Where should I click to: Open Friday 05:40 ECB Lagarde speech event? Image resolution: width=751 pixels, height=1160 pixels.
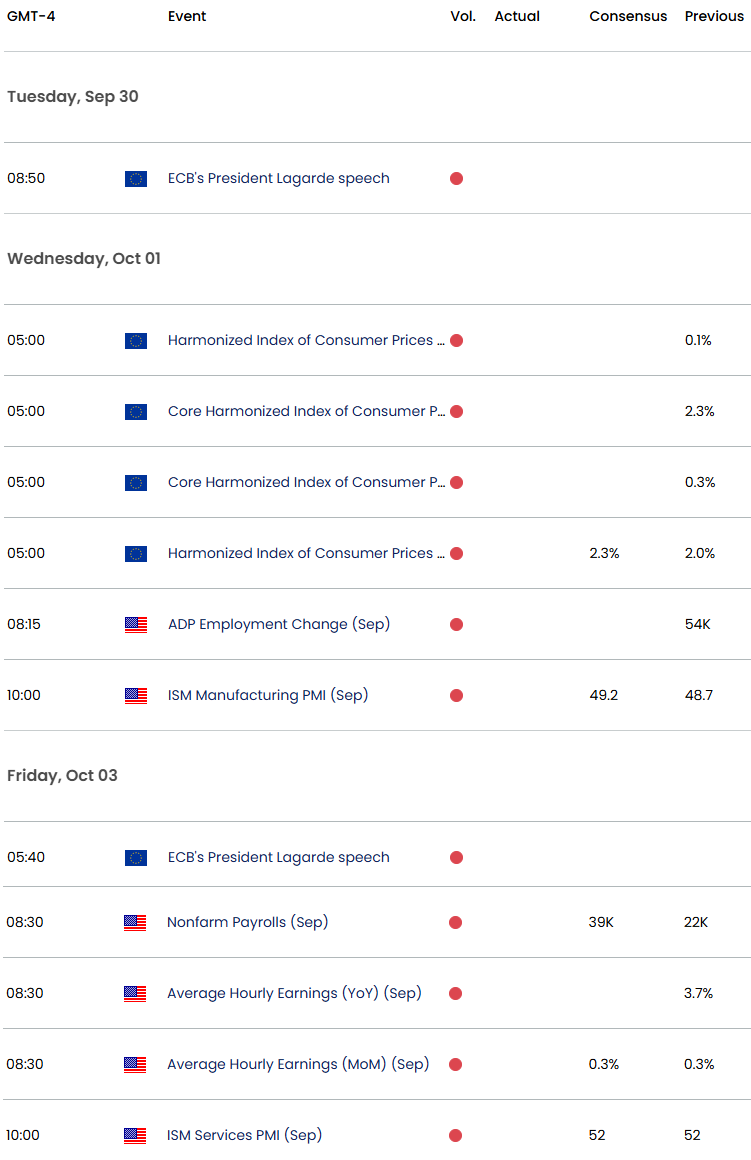[x=278, y=857]
